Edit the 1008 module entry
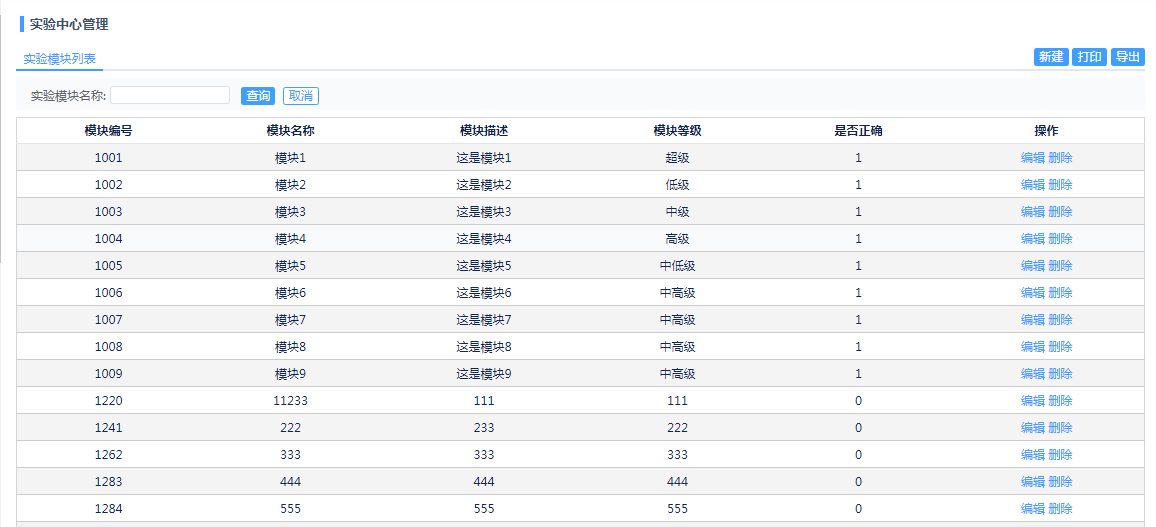 [x=1032, y=346]
